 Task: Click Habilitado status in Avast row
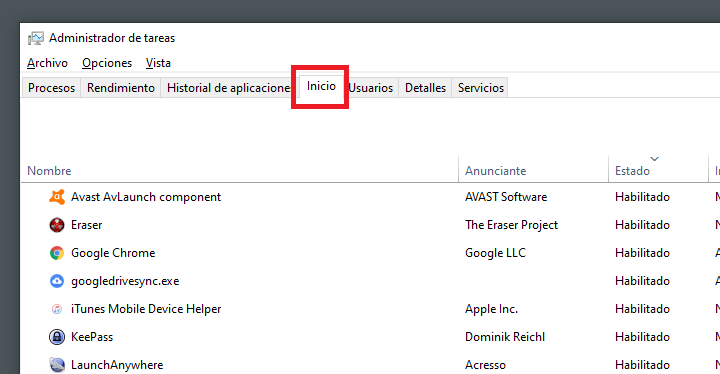coord(642,197)
